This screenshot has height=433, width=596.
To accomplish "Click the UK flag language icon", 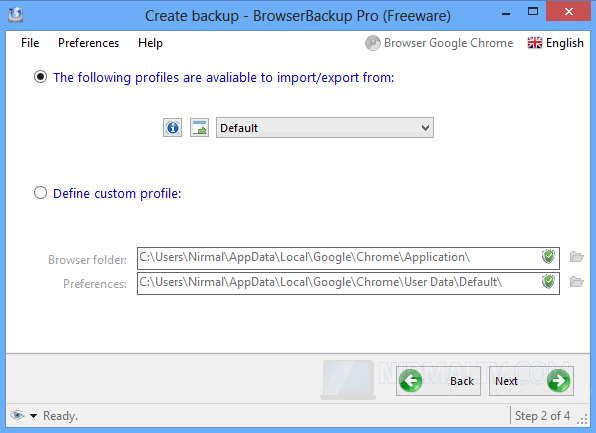I will (534, 43).
